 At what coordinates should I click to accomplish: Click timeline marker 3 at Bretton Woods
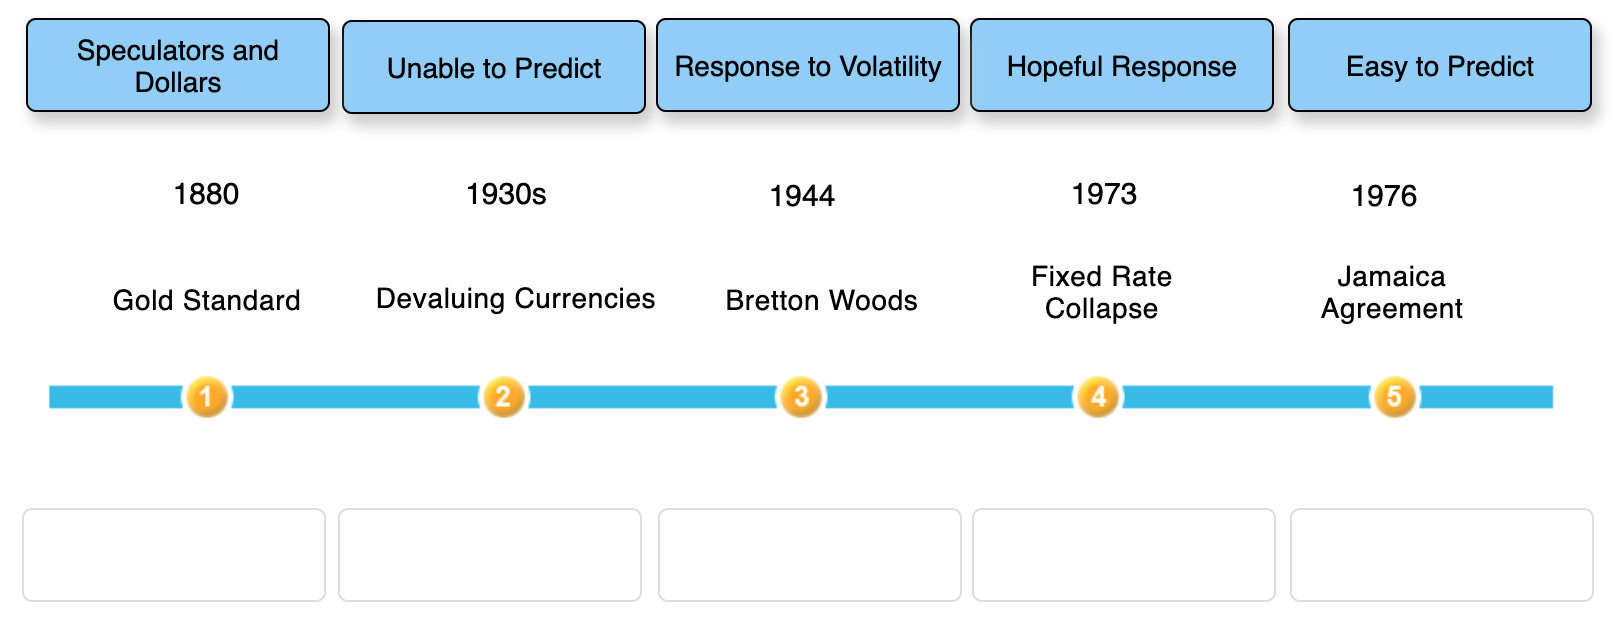[800, 396]
